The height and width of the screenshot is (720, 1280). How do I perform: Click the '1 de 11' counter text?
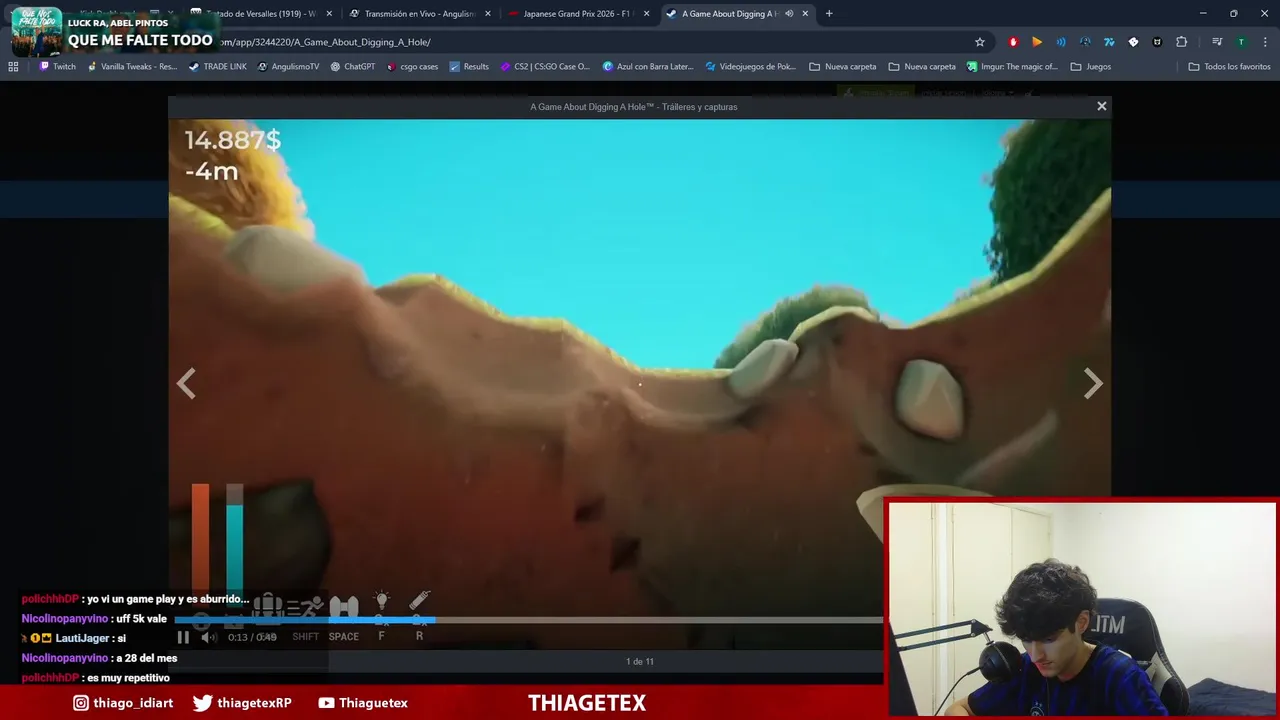tap(639, 661)
